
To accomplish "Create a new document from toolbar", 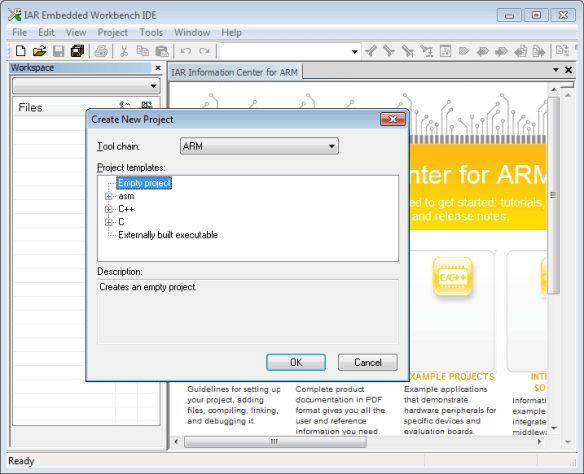I will [x=20, y=51].
